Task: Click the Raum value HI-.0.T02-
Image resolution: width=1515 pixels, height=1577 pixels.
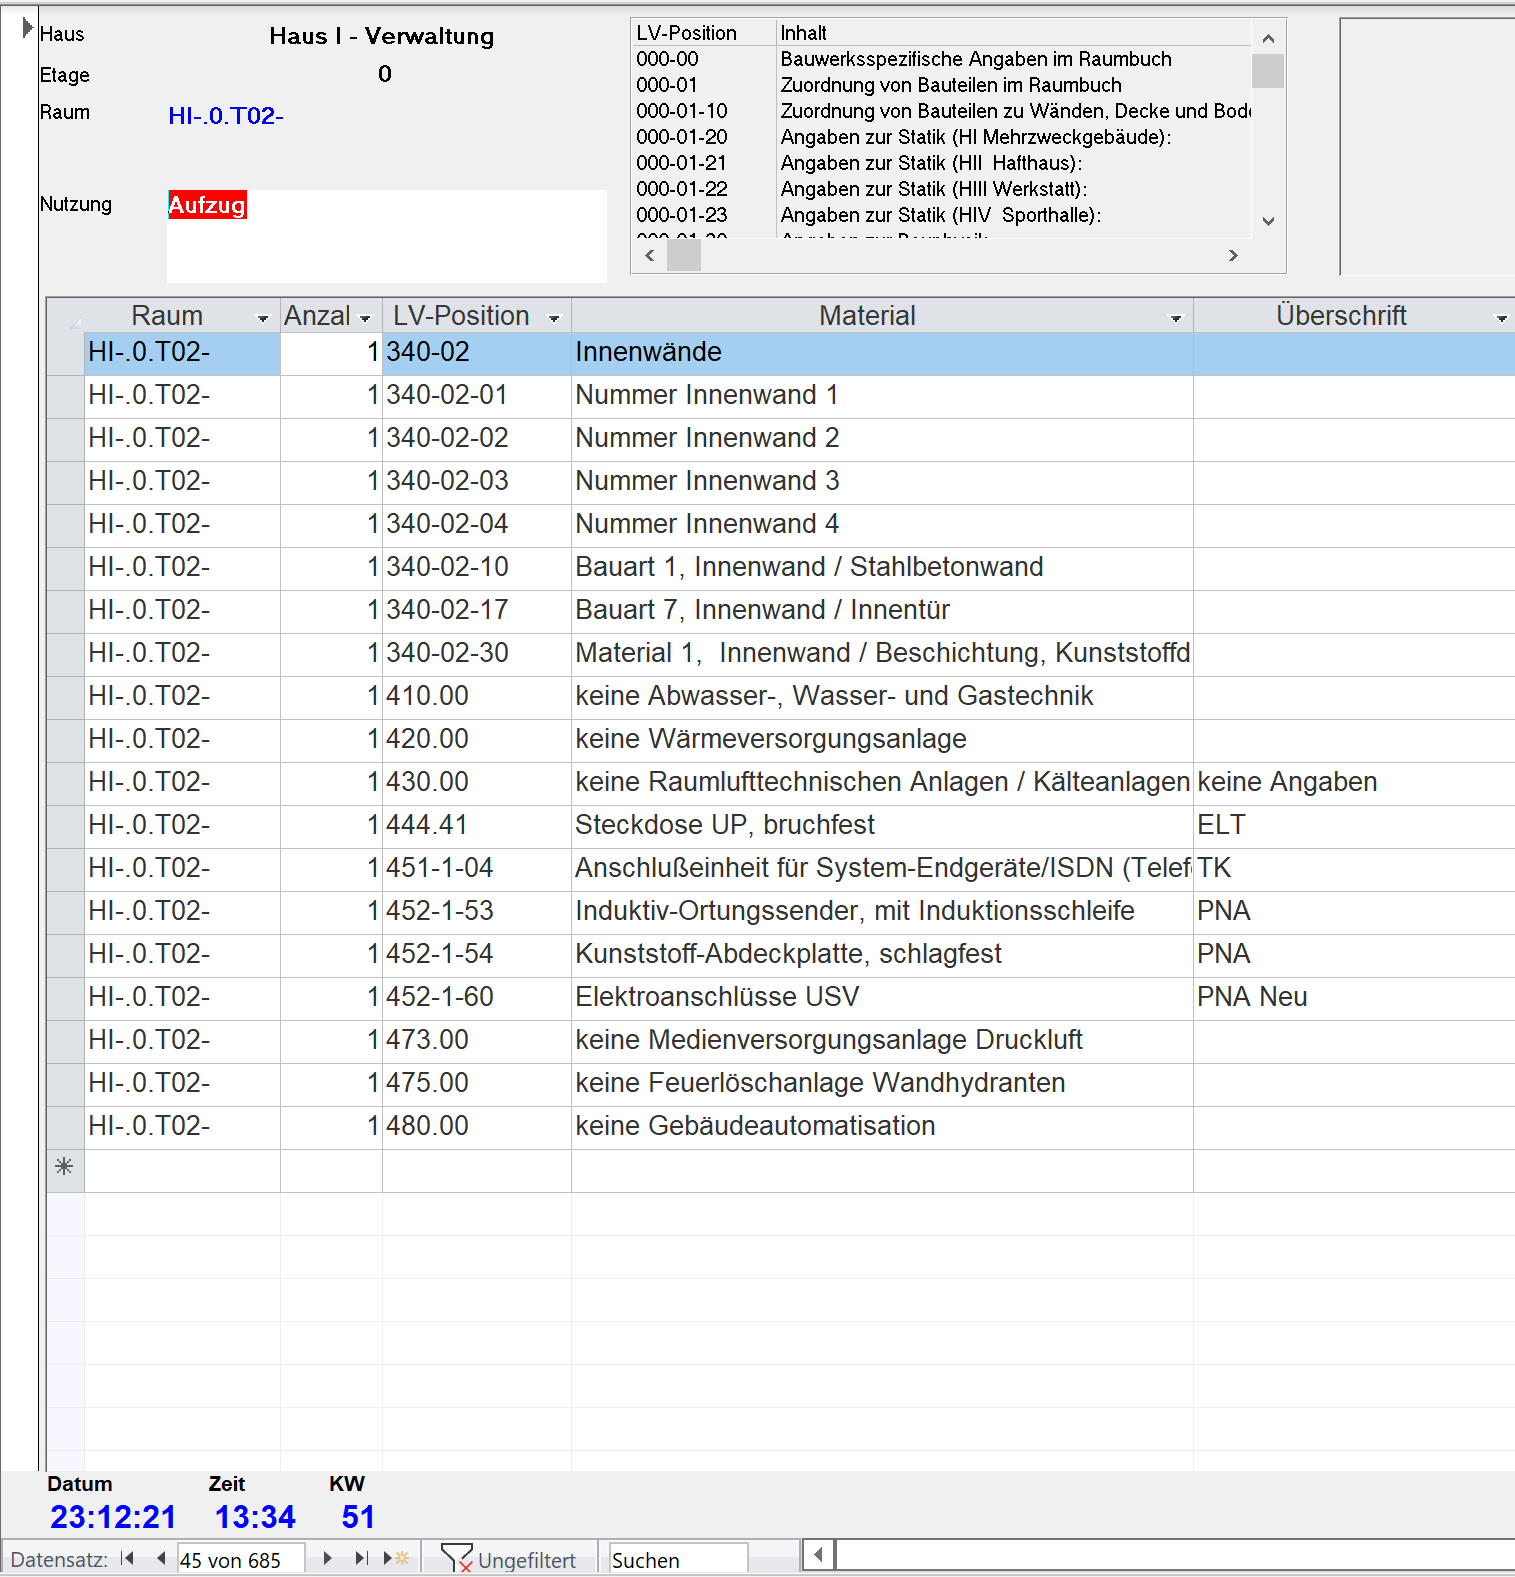Action: 226,116
